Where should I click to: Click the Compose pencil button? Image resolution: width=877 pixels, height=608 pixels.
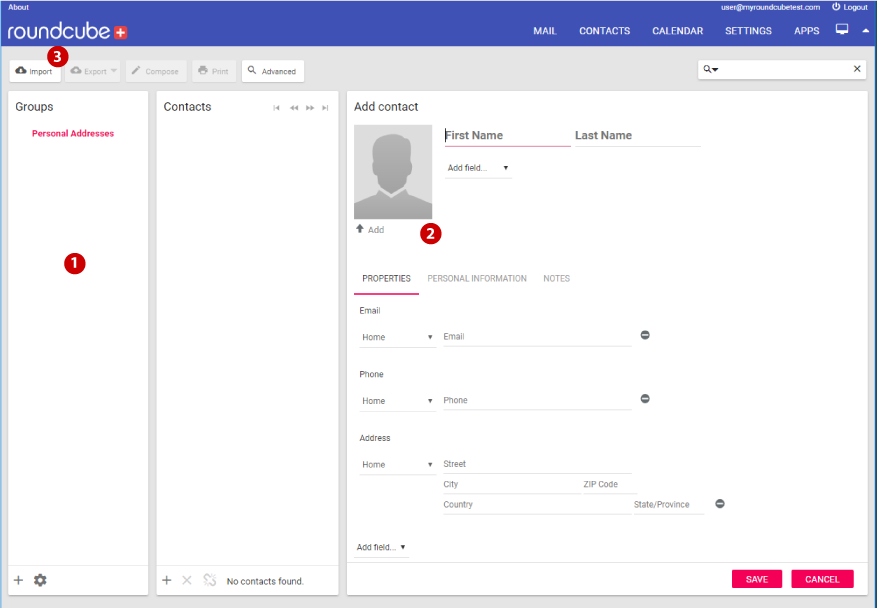tap(156, 71)
